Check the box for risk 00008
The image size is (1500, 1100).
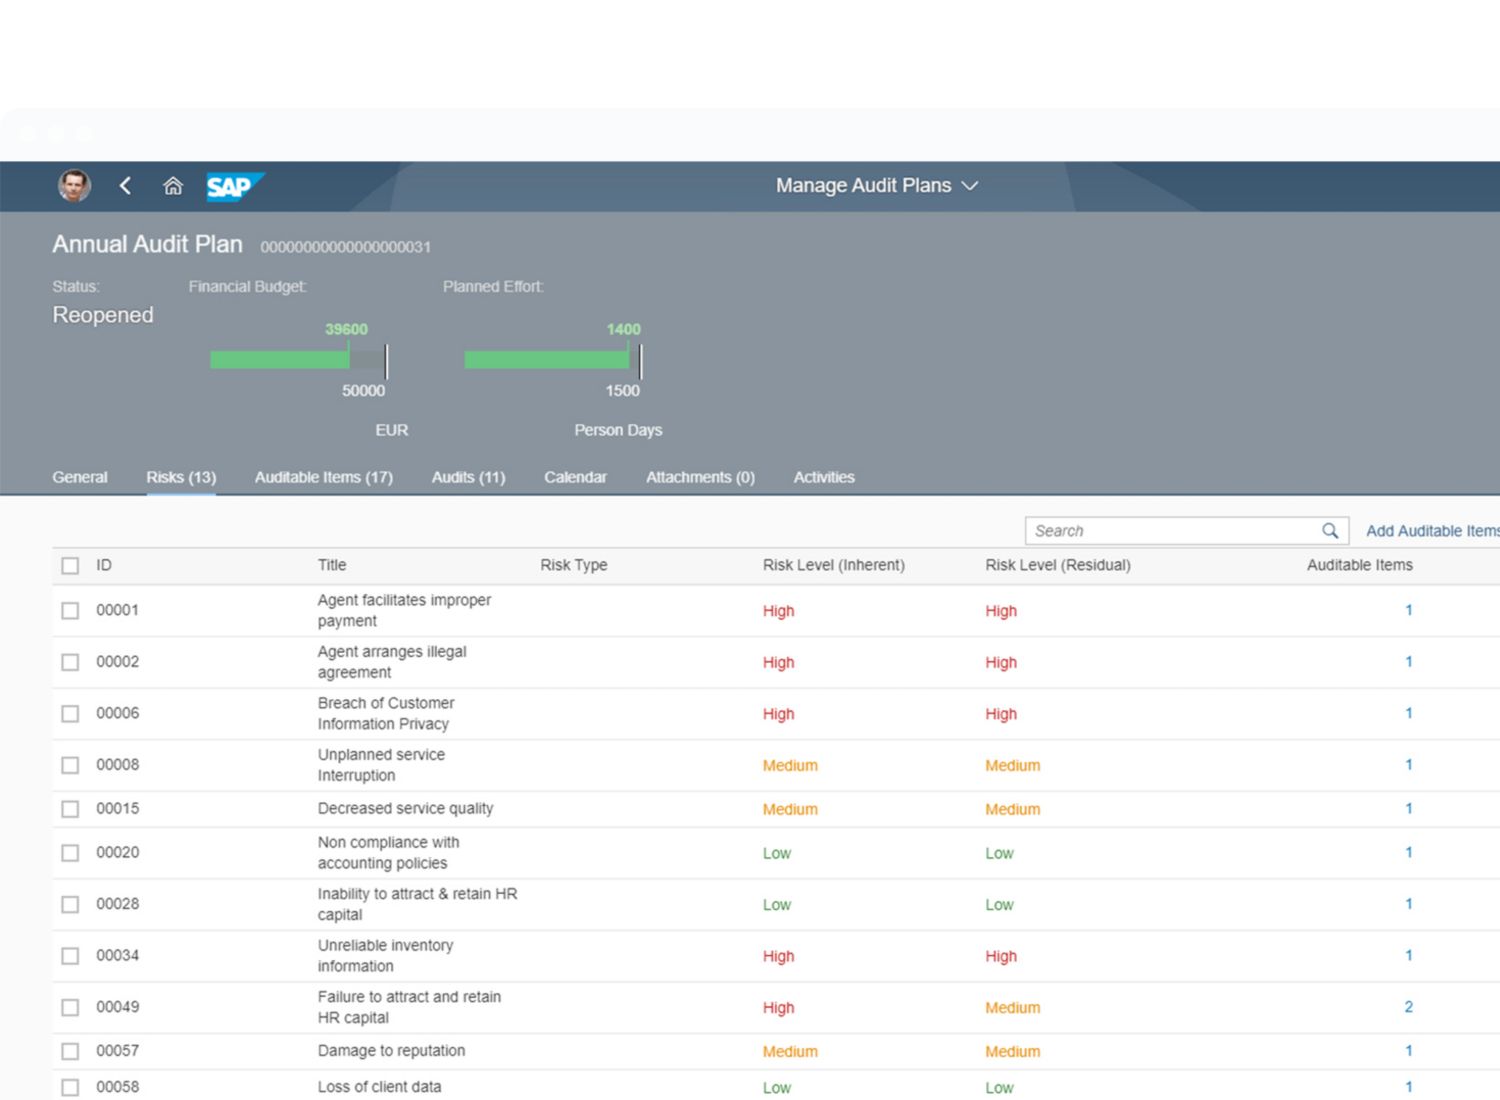[x=70, y=765]
